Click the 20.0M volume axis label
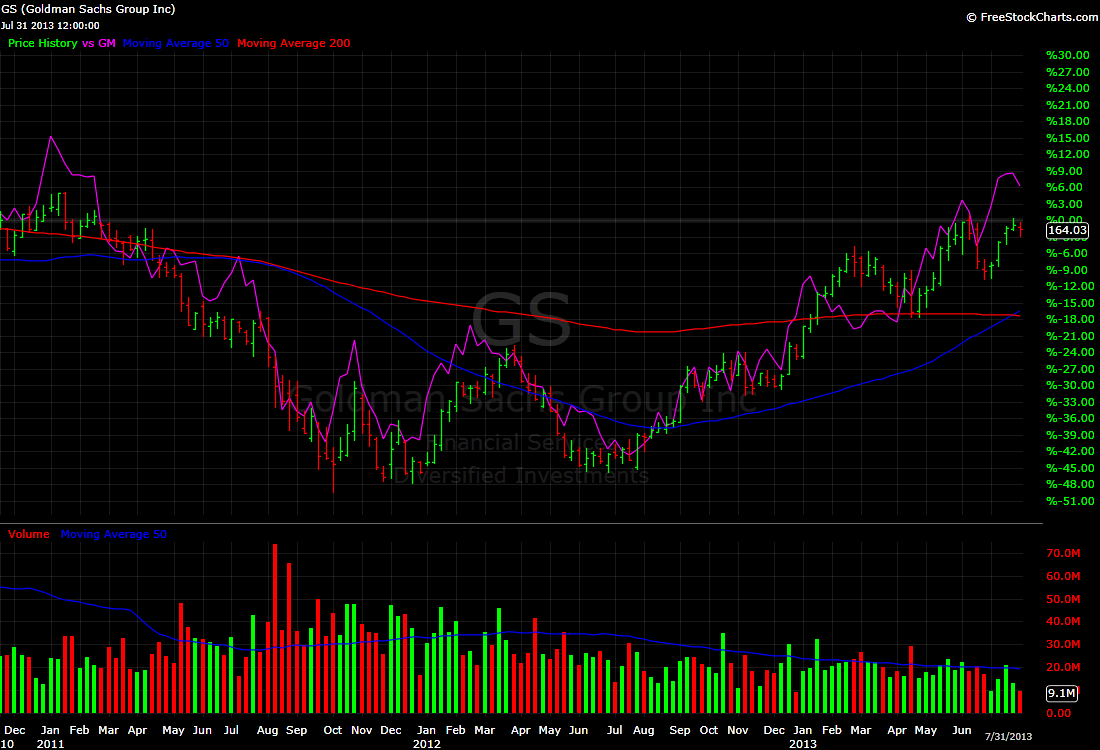This screenshot has height=750, width=1100. point(1063,667)
